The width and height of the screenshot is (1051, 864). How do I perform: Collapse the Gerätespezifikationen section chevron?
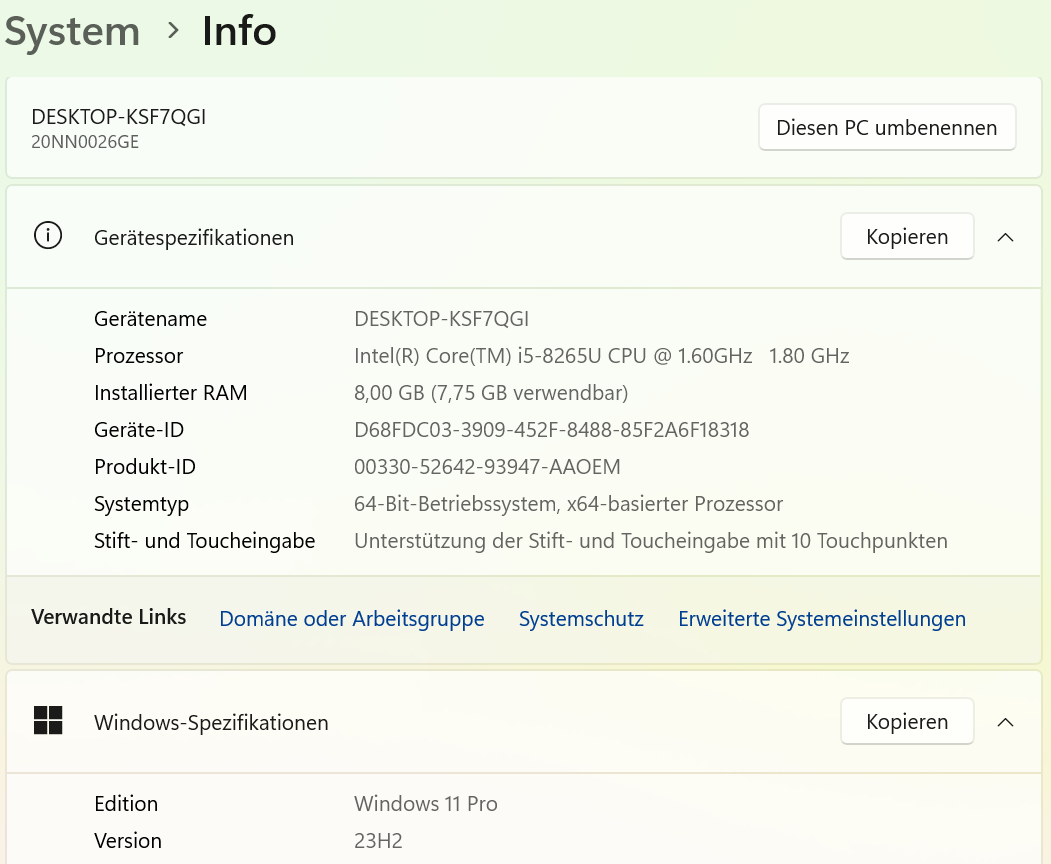(x=1005, y=237)
